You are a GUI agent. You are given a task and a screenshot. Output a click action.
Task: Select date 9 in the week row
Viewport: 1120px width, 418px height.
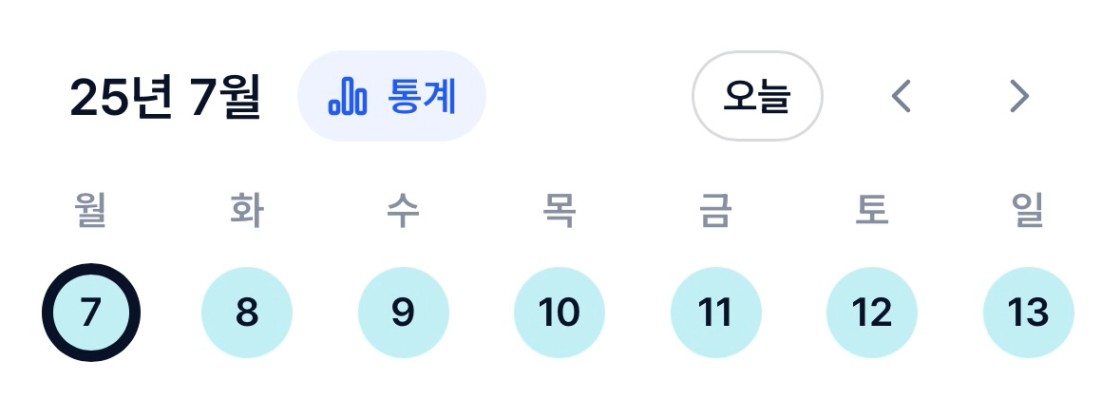(404, 312)
